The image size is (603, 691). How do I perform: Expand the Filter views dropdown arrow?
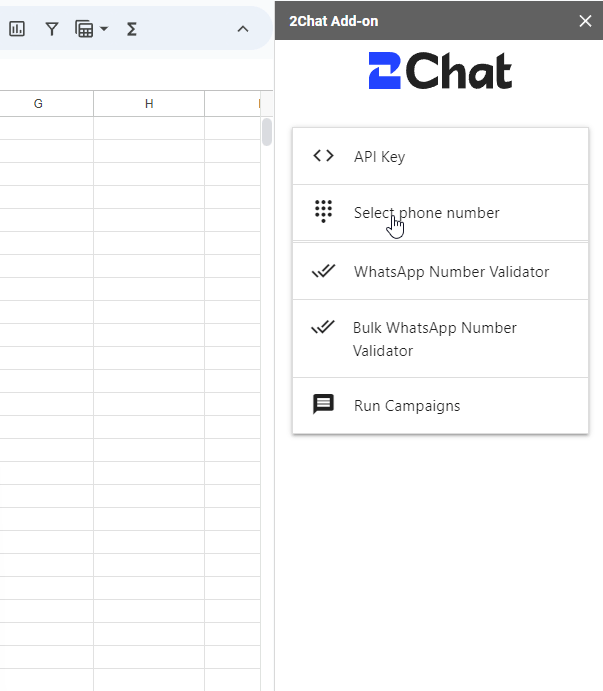click(x=104, y=29)
